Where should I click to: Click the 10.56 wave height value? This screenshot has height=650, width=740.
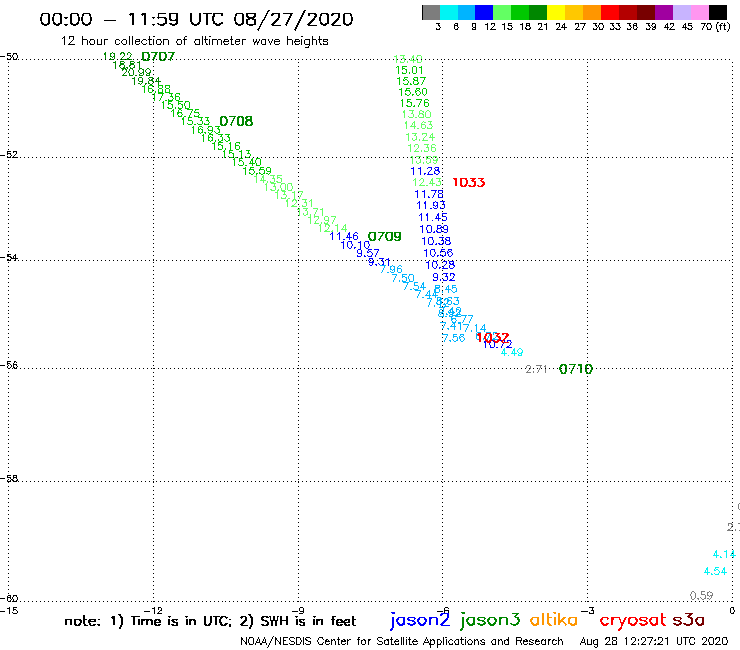(438, 253)
